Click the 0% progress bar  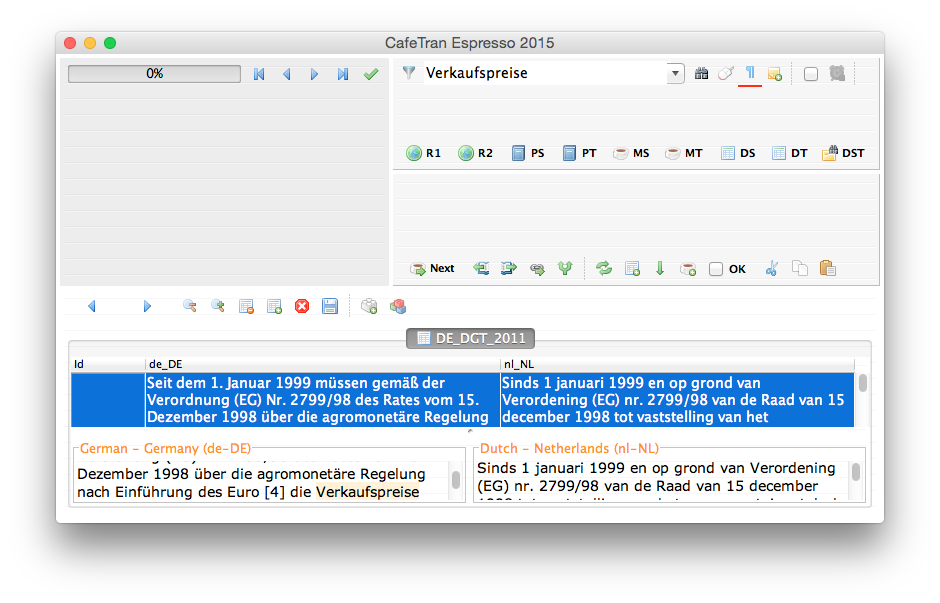coord(154,74)
